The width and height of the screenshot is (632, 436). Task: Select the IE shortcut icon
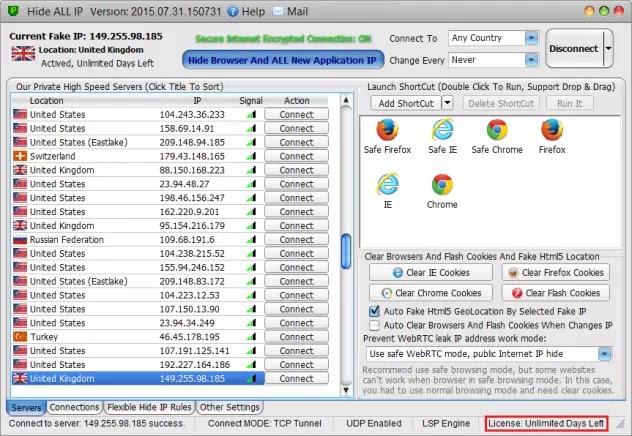[387, 185]
